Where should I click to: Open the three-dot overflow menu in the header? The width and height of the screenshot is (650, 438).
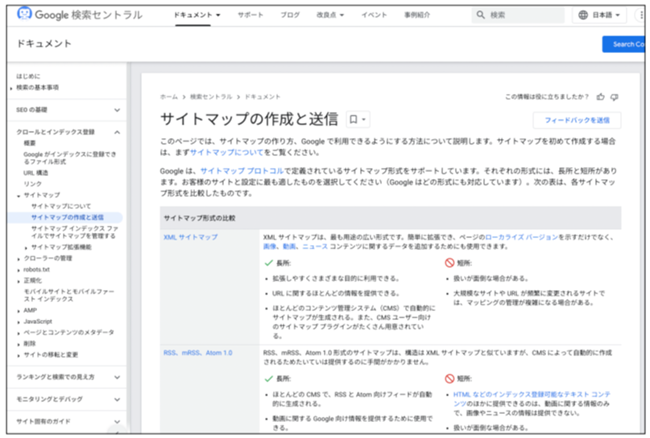[641, 16]
